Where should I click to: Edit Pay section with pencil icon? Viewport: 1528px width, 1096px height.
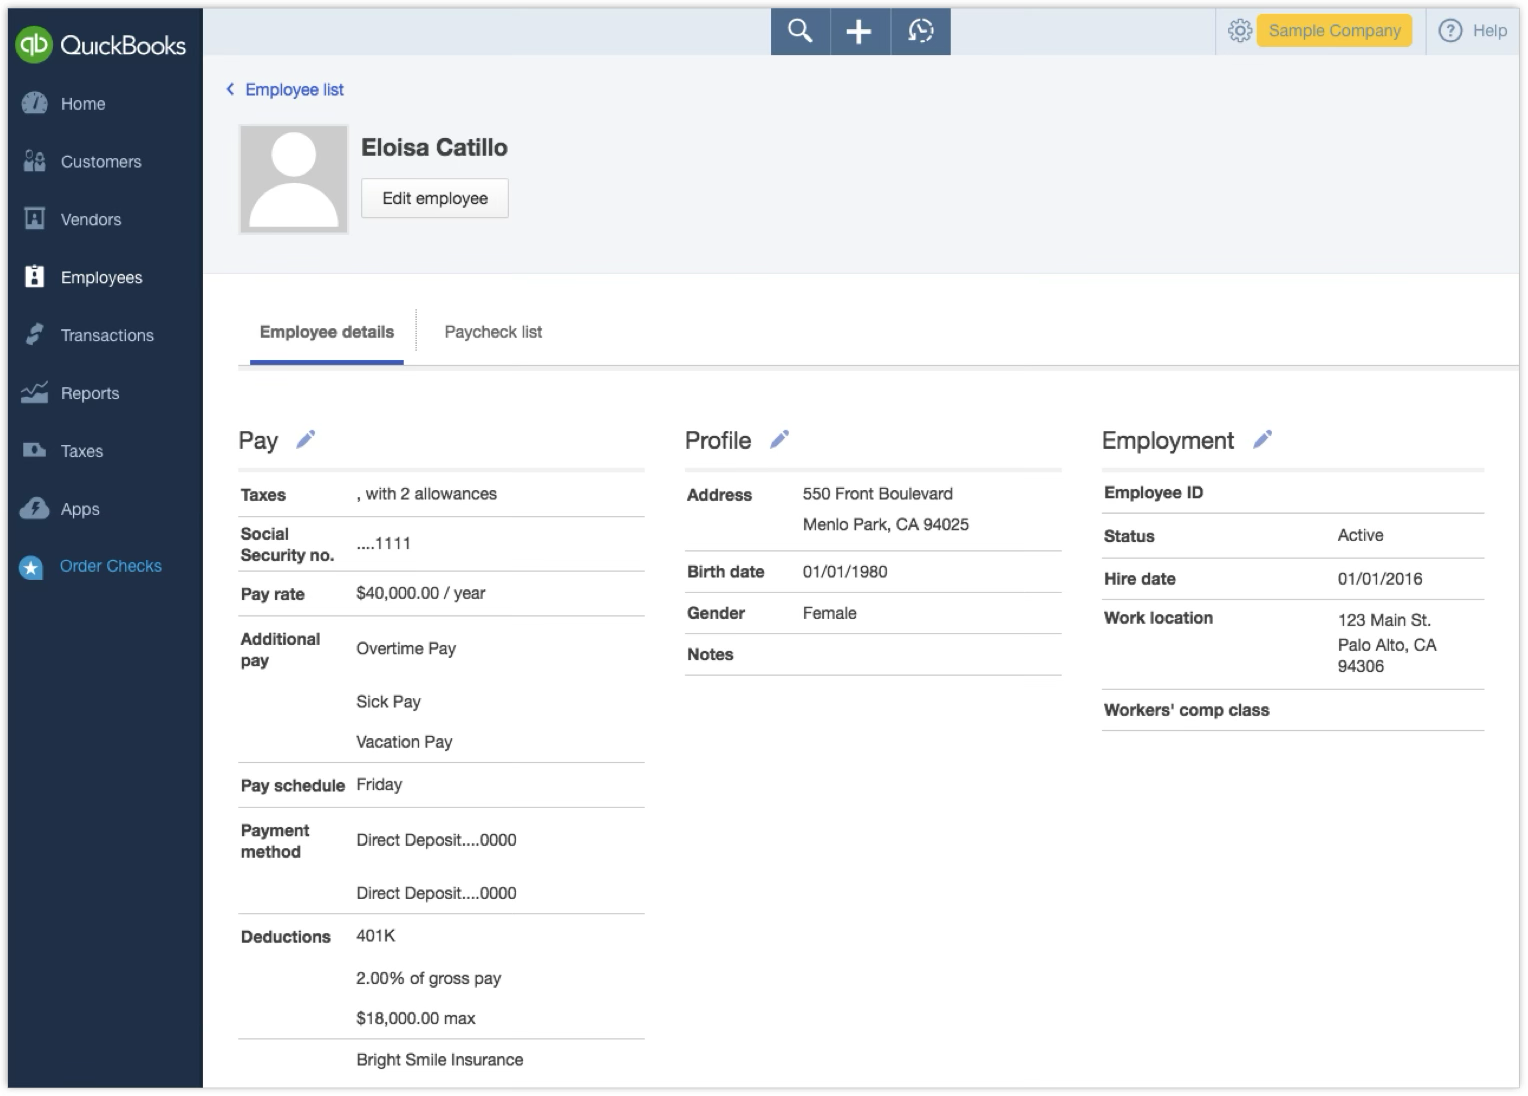[x=306, y=439]
